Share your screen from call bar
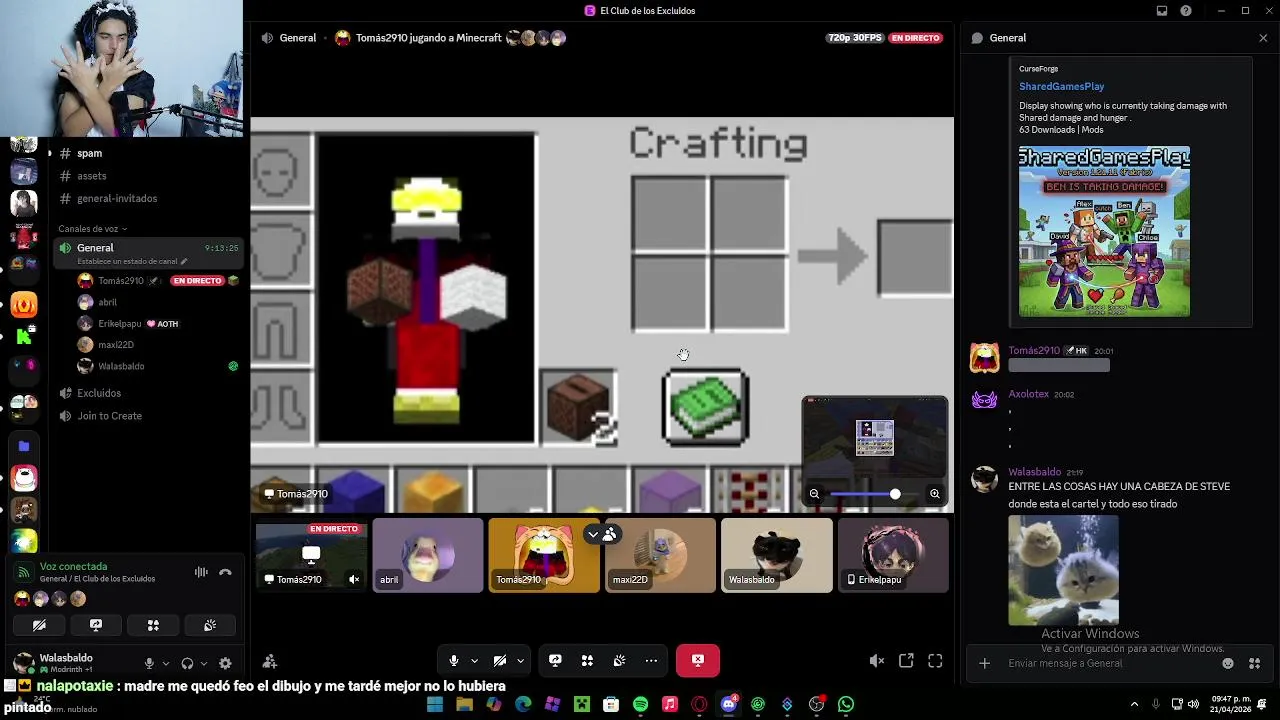The height and width of the screenshot is (720, 1280). click(x=555, y=660)
